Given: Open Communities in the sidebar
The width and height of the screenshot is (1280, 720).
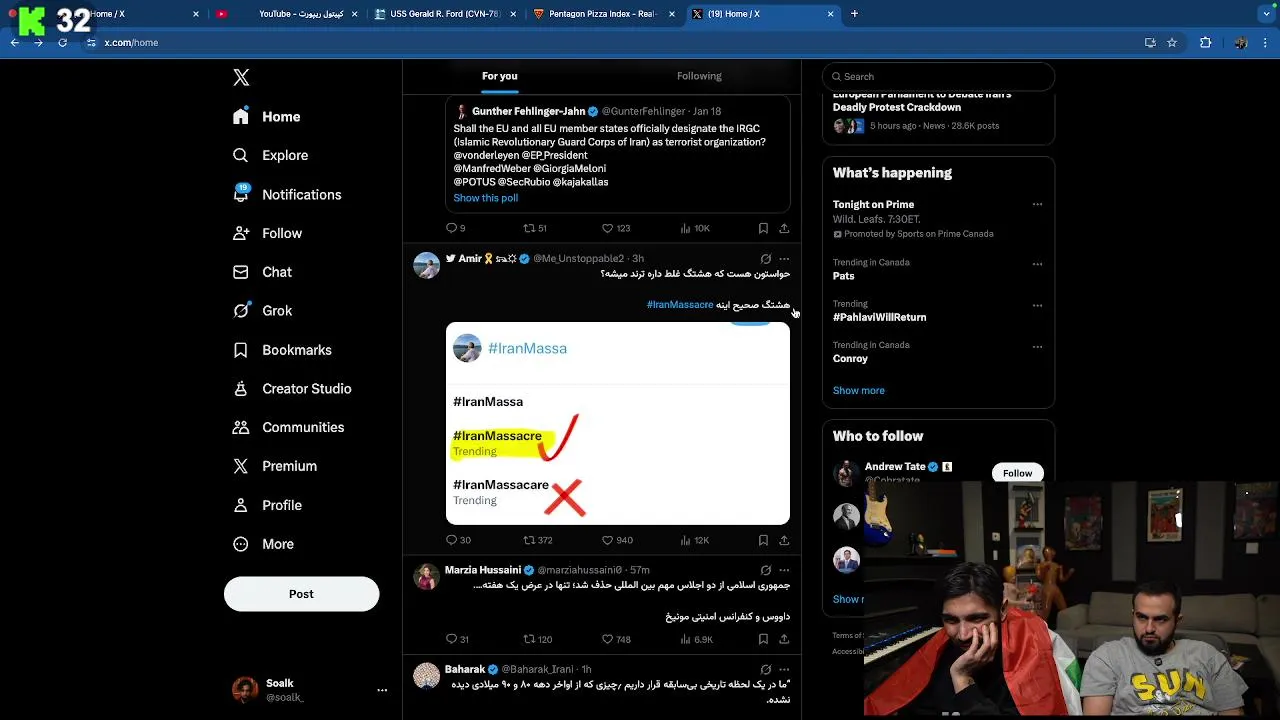Looking at the screenshot, I should click(288, 427).
